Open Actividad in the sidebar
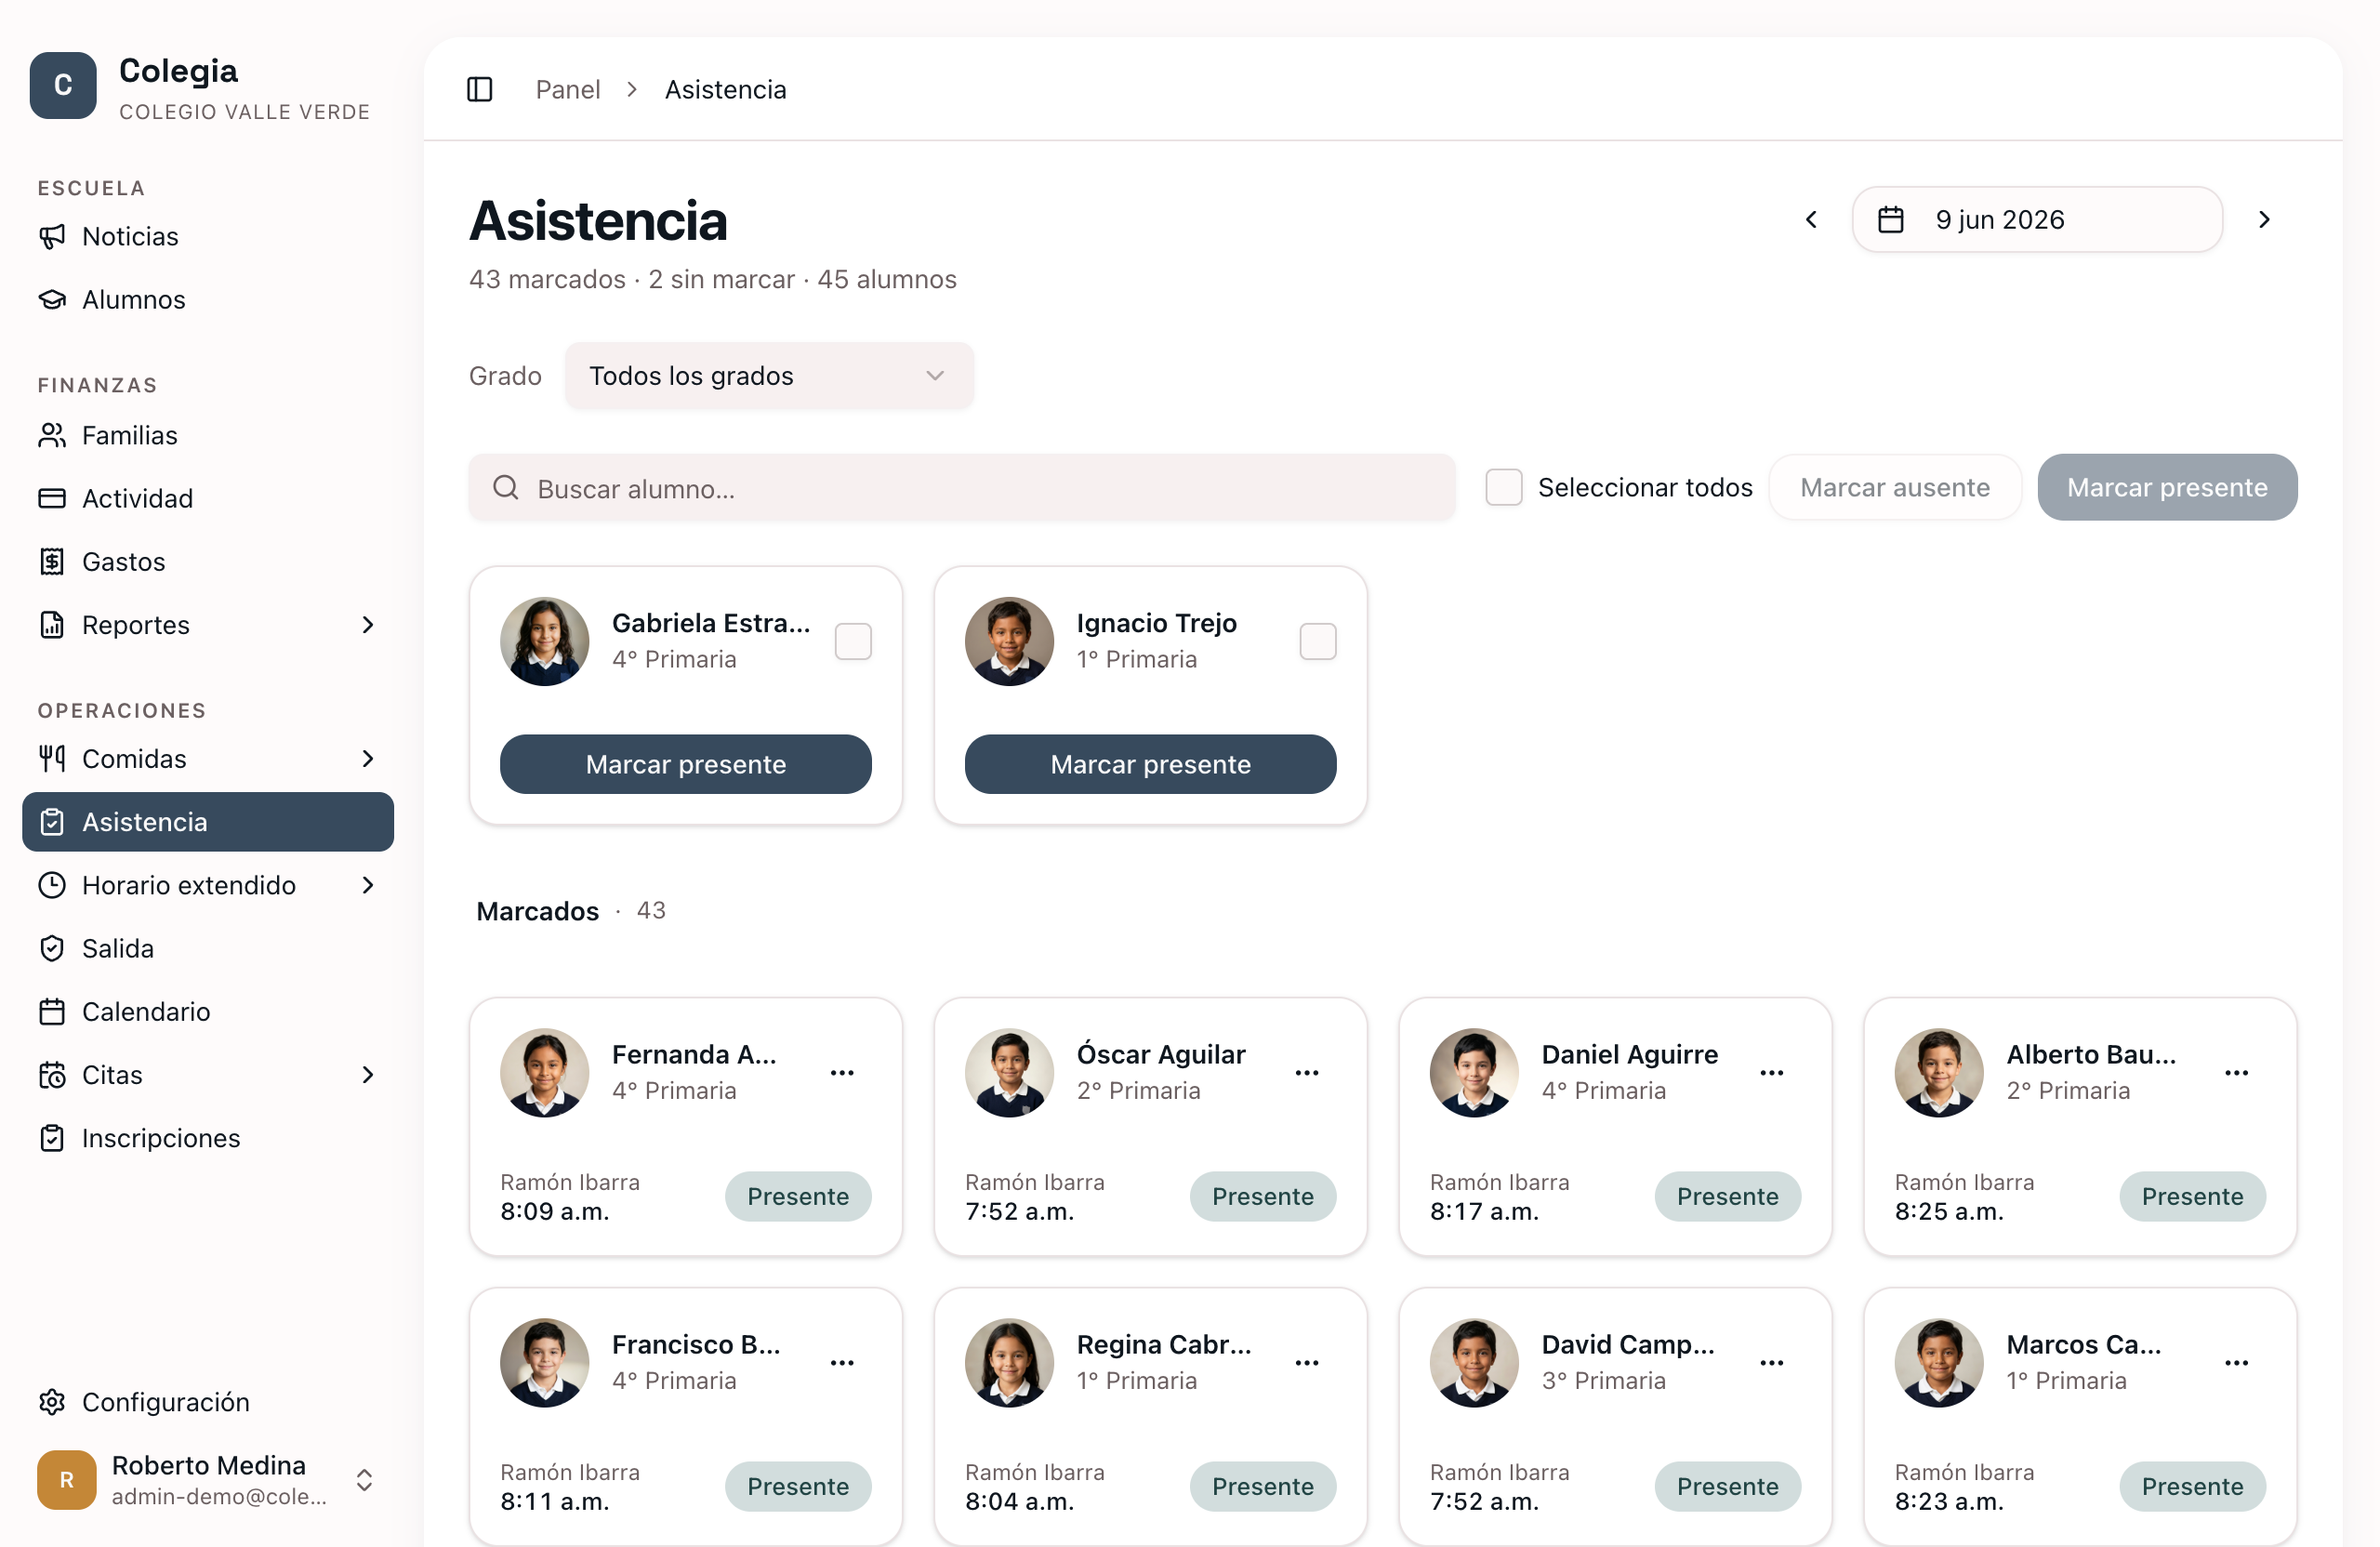Viewport: 2380px width, 1547px height. tap(208, 498)
